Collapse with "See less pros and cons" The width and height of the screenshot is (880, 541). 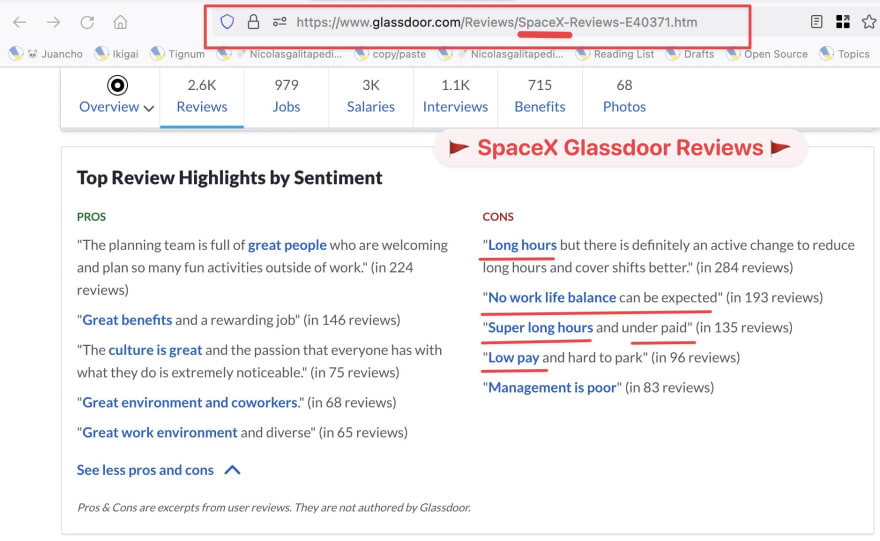159,470
